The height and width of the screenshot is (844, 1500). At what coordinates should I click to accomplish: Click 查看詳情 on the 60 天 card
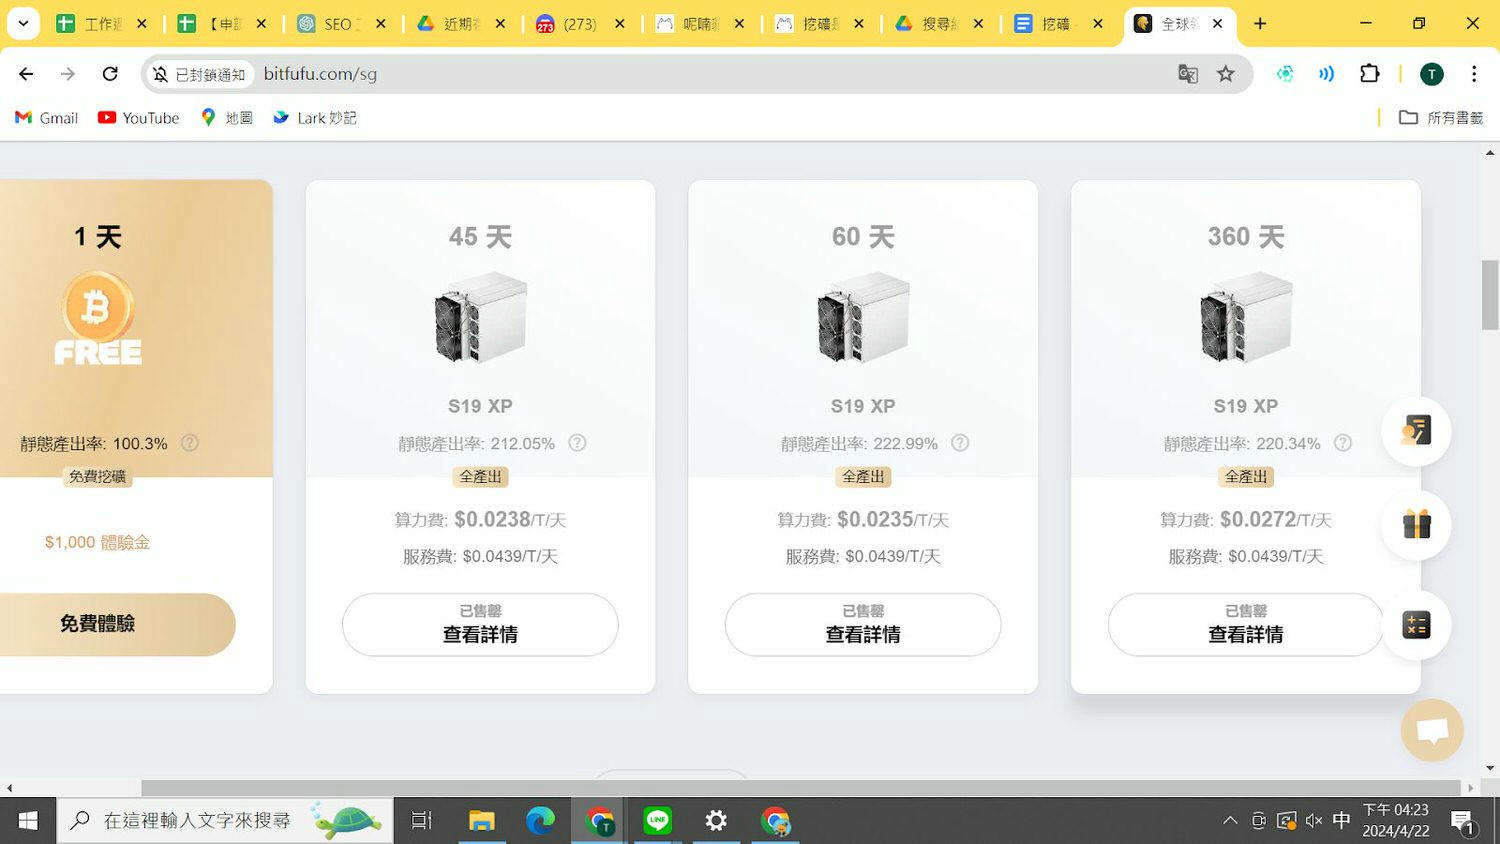tap(863, 625)
